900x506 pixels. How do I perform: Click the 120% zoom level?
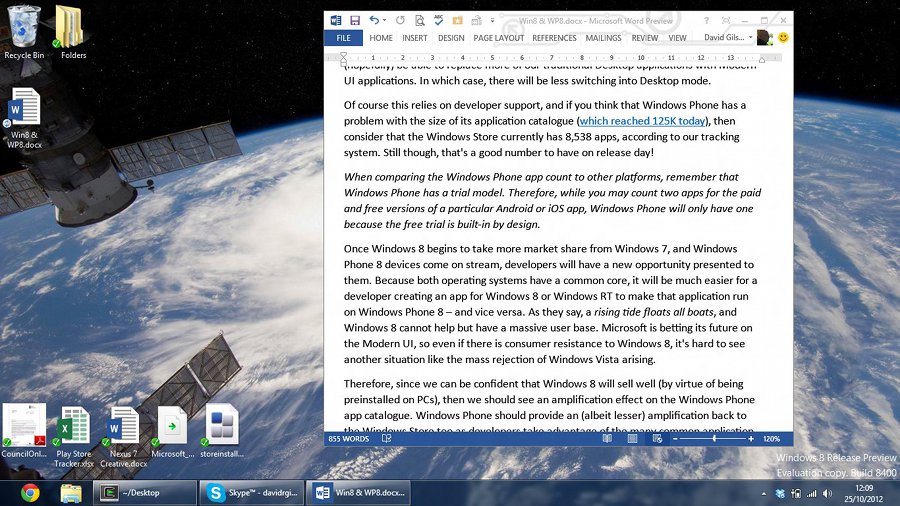click(x=771, y=439)
